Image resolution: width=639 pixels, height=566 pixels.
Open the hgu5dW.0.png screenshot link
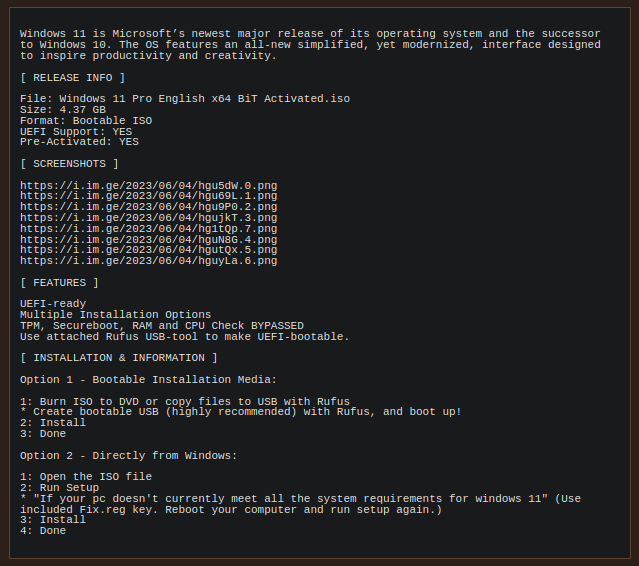tap(148, 186)
